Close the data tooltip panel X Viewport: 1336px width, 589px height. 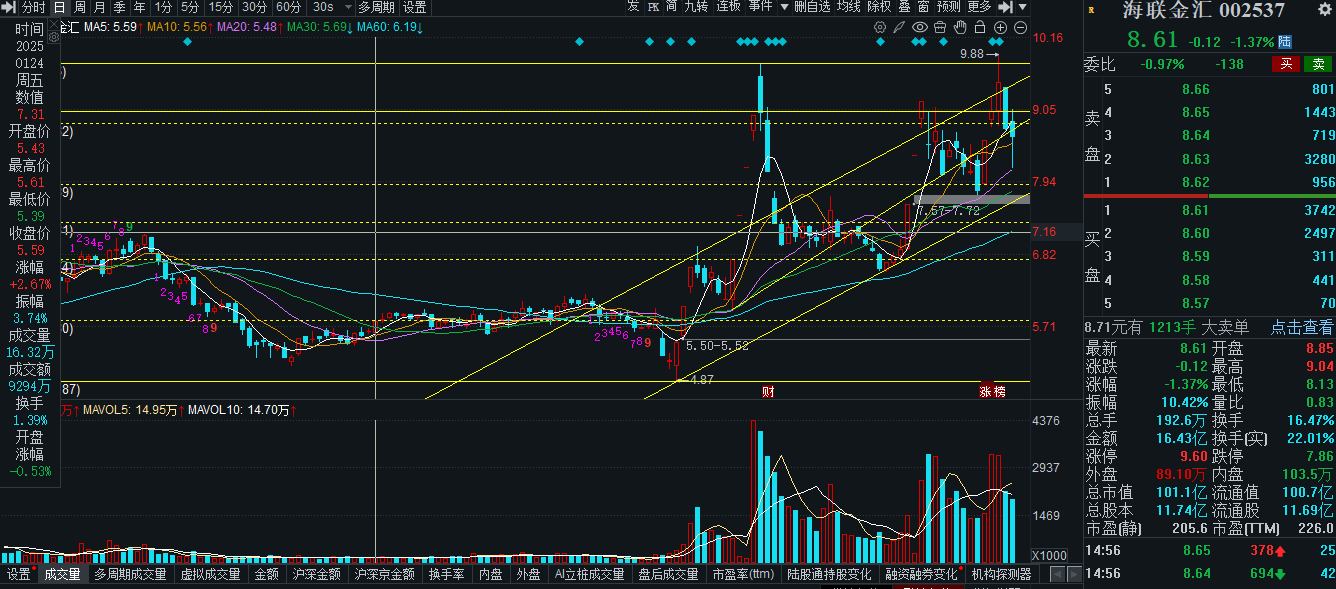(x=54, y=24)
